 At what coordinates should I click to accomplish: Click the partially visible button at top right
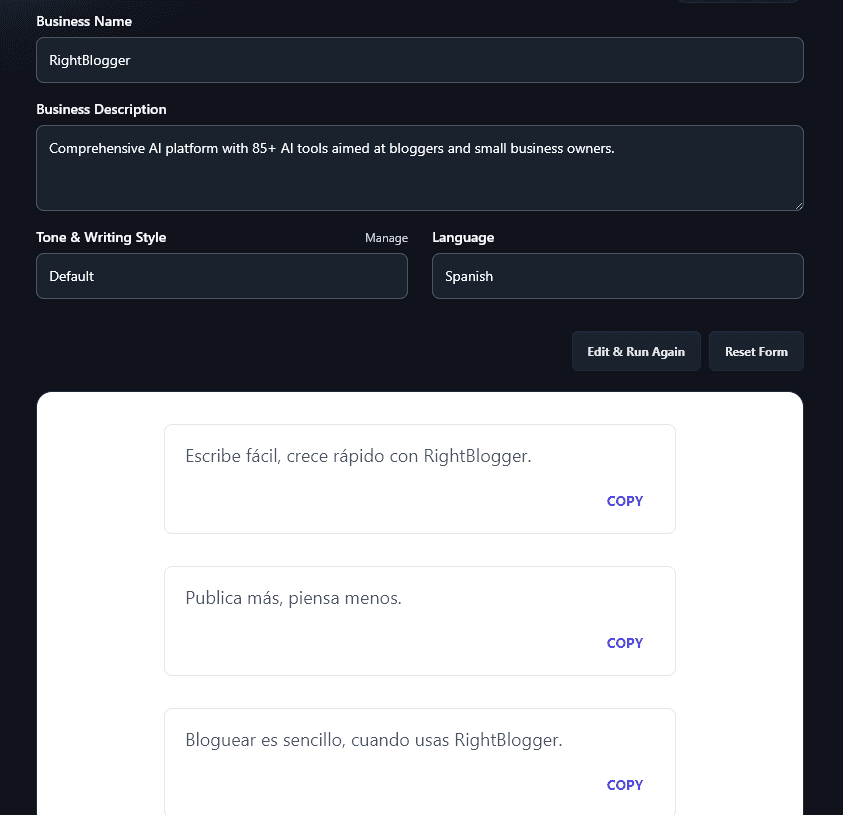coord(738,1)
